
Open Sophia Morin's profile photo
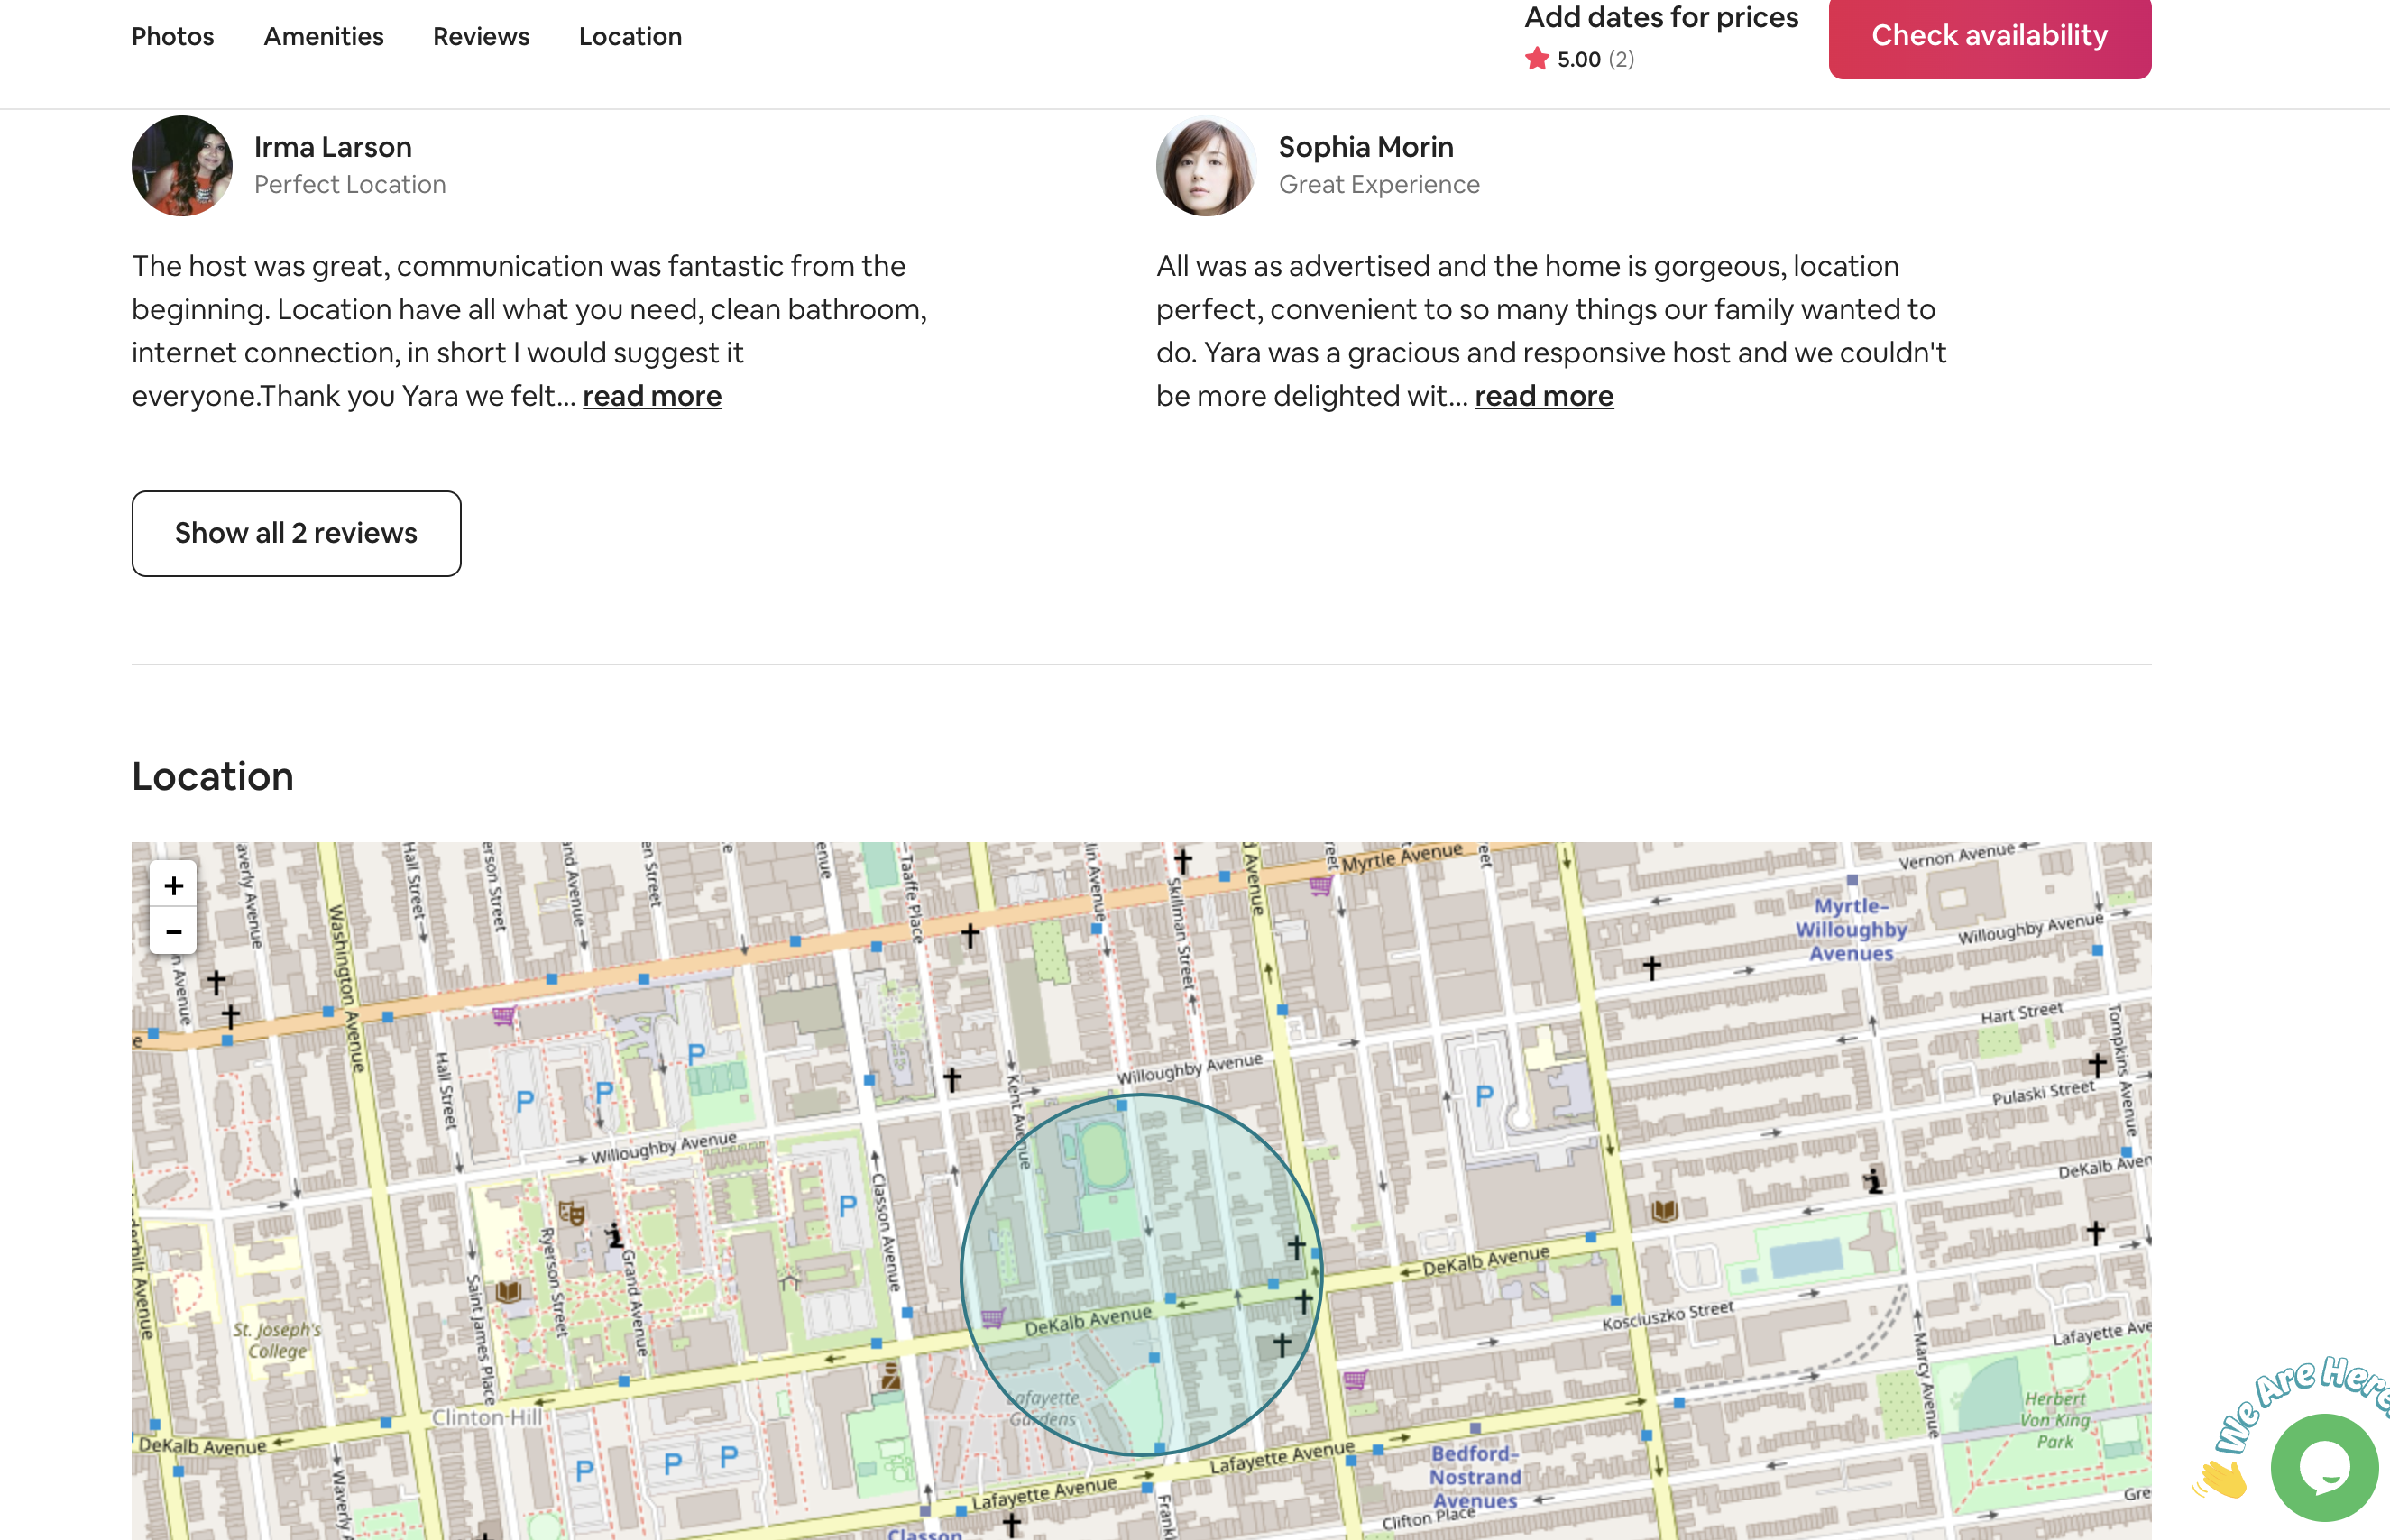pyautogui.click(x=1206, y=166)
